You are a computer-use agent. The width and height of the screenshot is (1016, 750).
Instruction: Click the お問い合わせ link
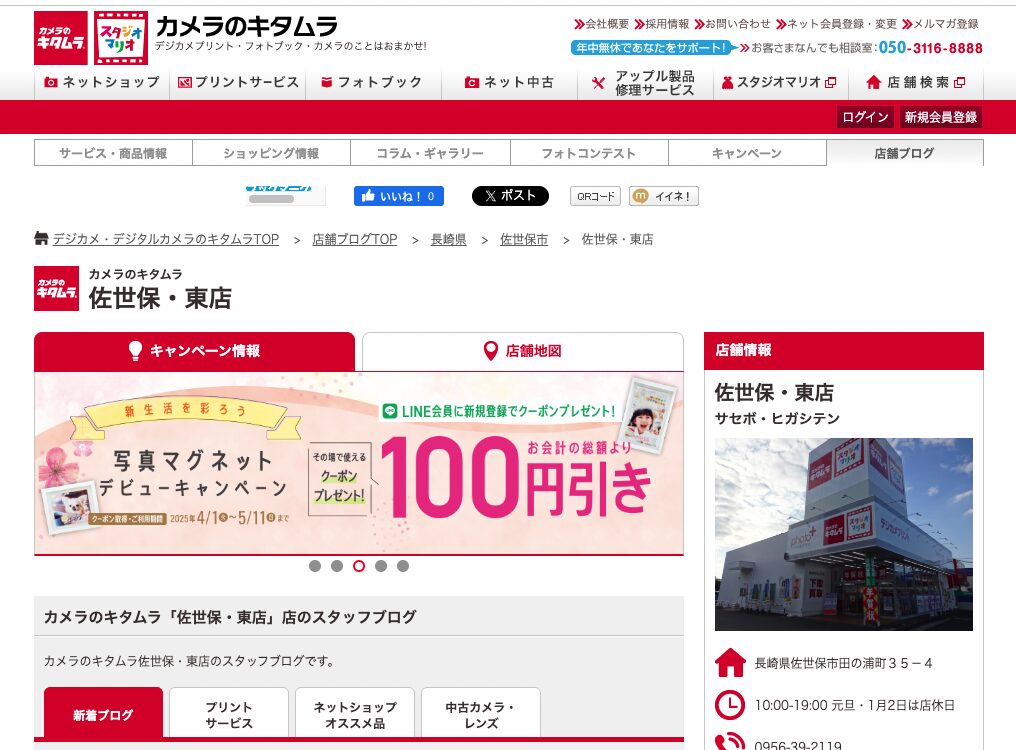732,24
